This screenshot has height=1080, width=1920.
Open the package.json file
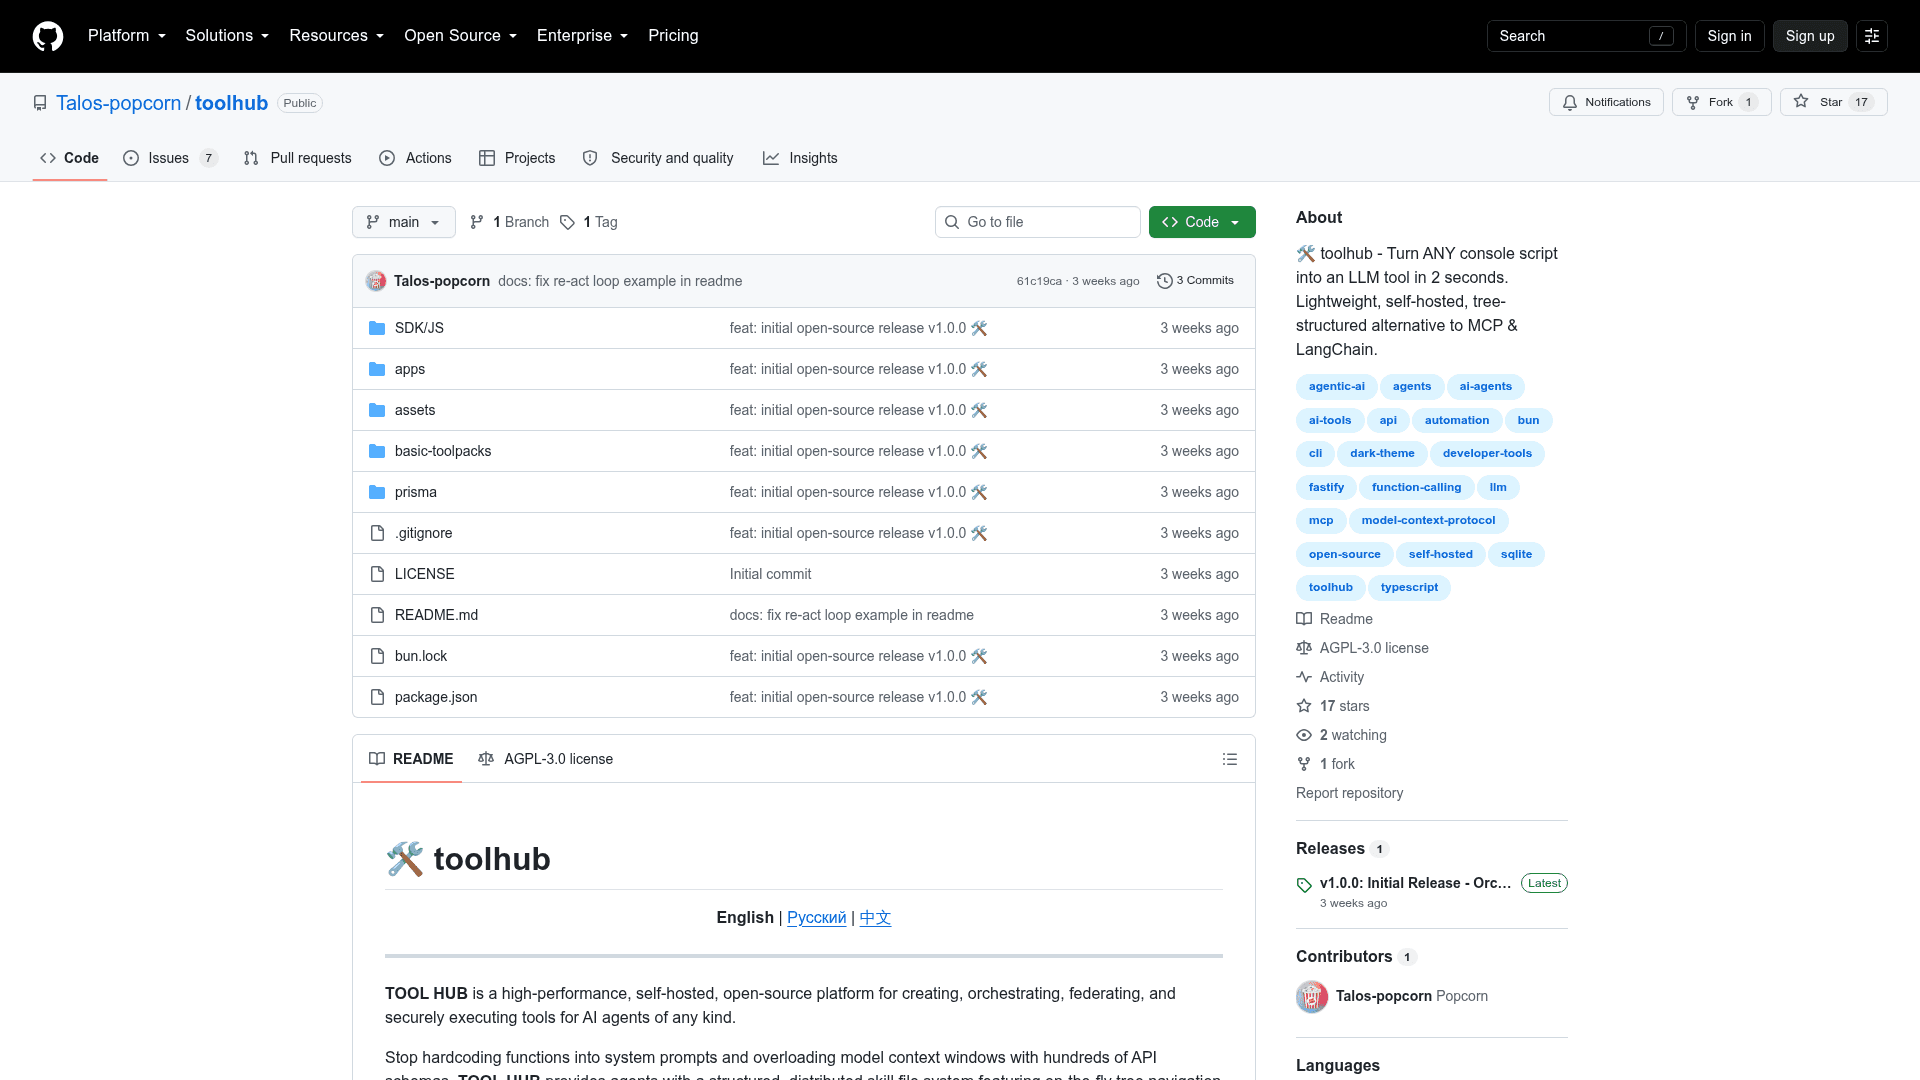[436, 697]
